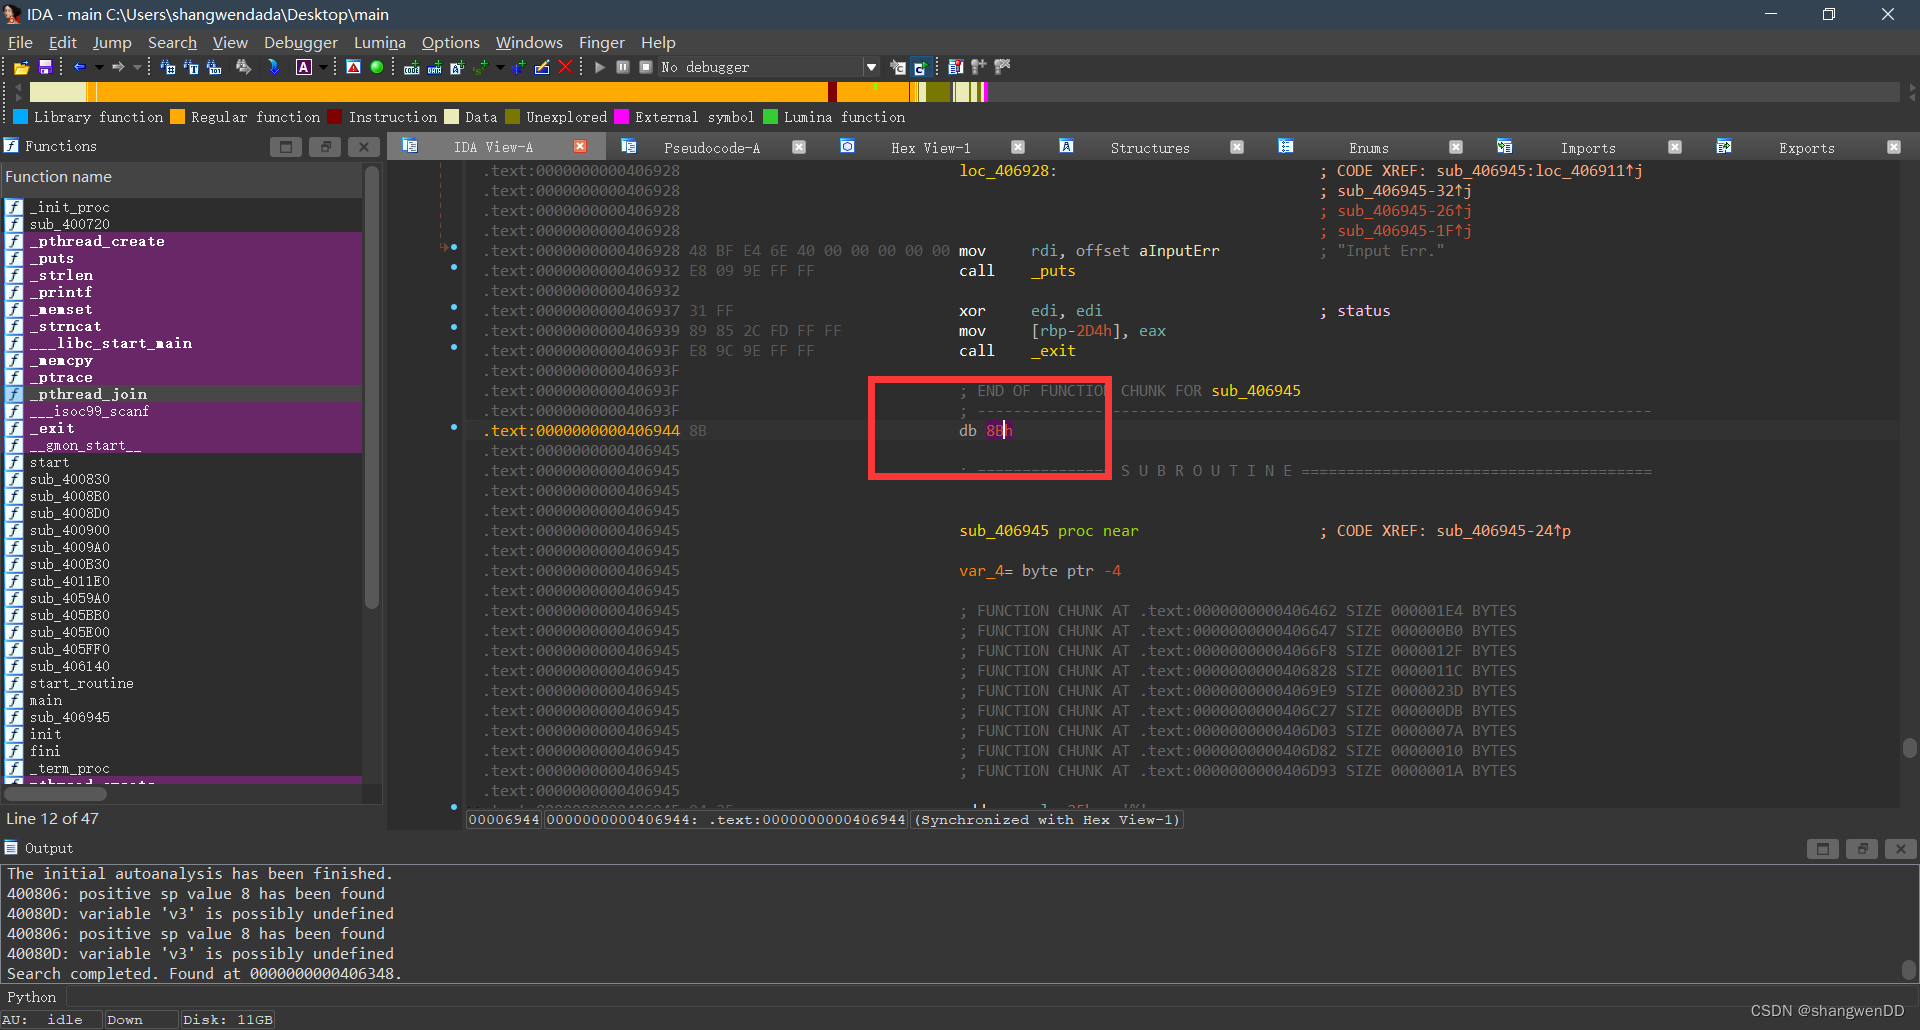Click the red warning triangle toolbar icon
The height and width of the screenshot is (1030, 1920).
coord(353,67)
